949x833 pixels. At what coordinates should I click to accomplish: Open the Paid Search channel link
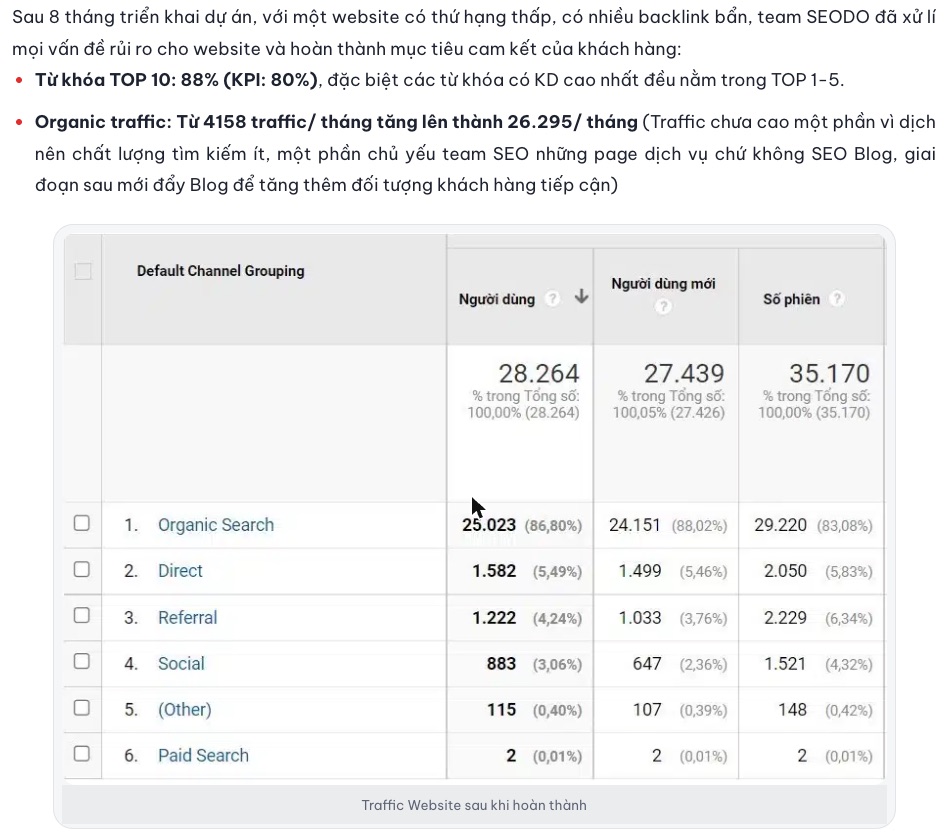[x=203, y=755]
